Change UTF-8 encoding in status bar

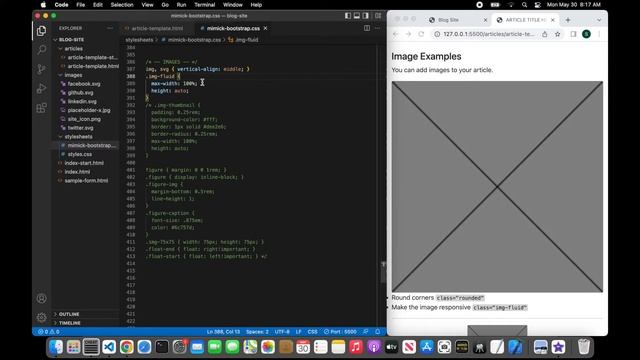pyautogui.click(x=282, y=331)
